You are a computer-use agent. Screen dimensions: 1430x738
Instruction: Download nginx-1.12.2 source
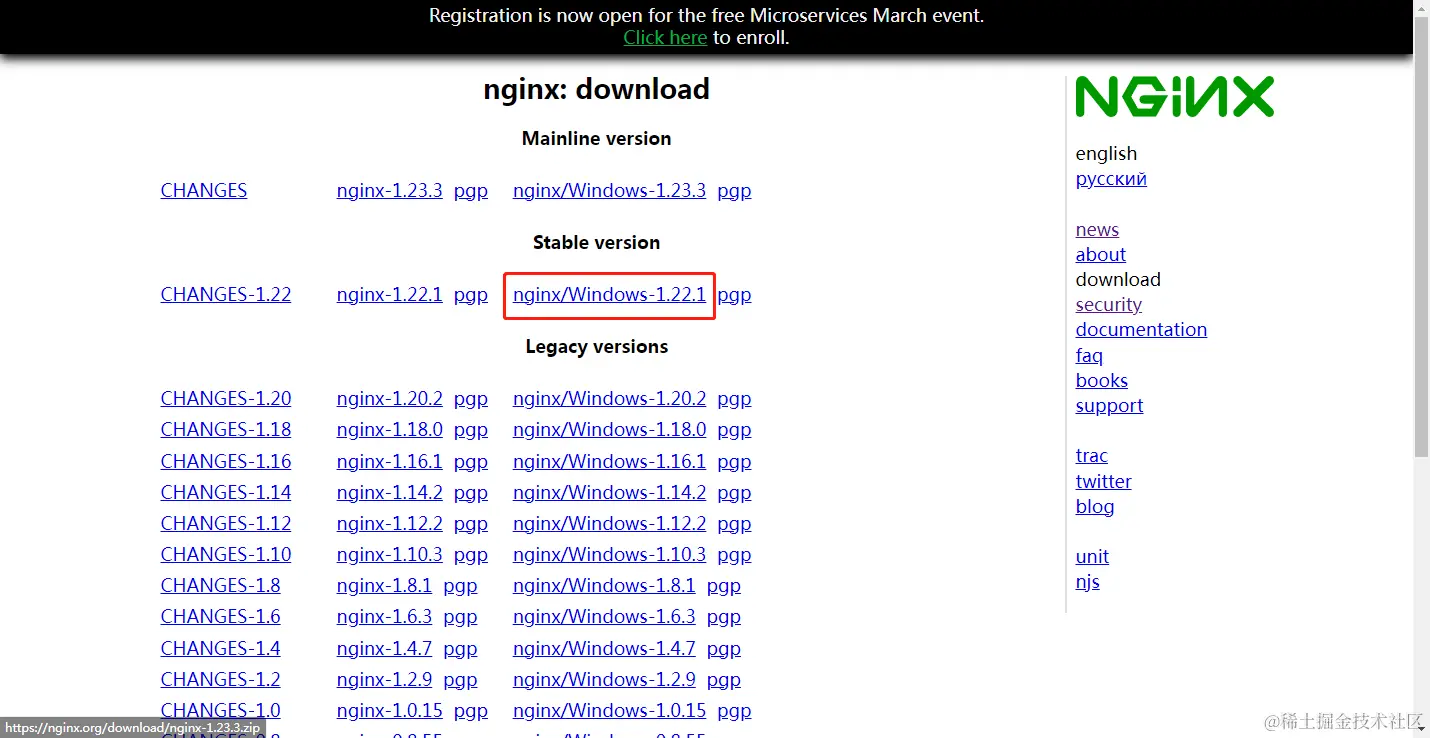pos(389,524)
